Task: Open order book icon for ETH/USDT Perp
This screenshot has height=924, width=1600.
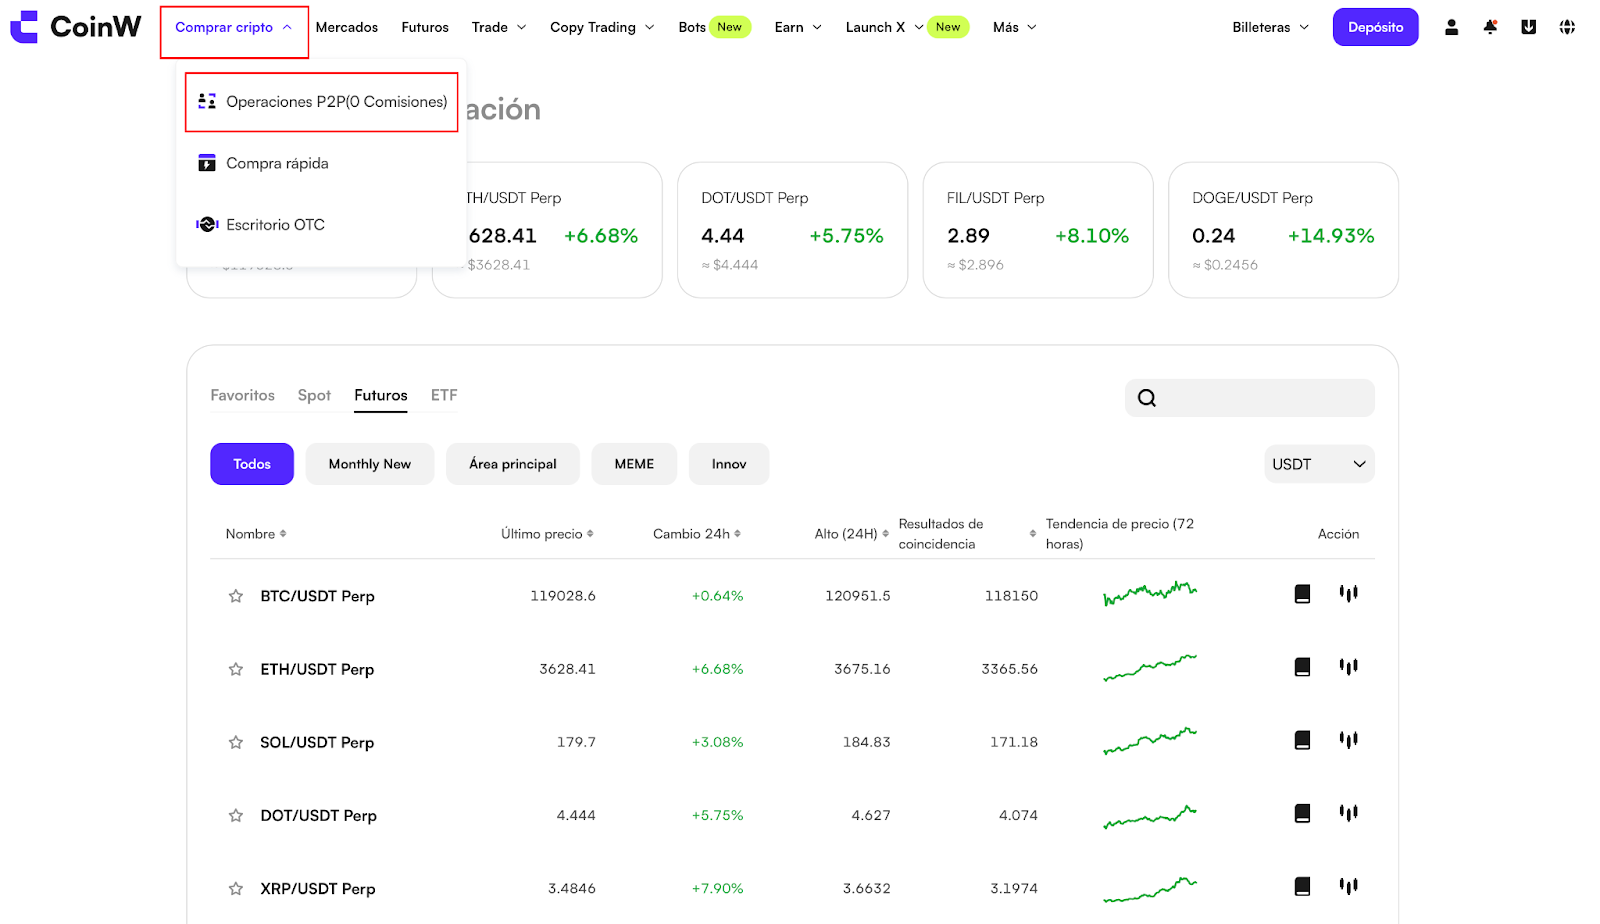Action: click(x=1302, y=667)
